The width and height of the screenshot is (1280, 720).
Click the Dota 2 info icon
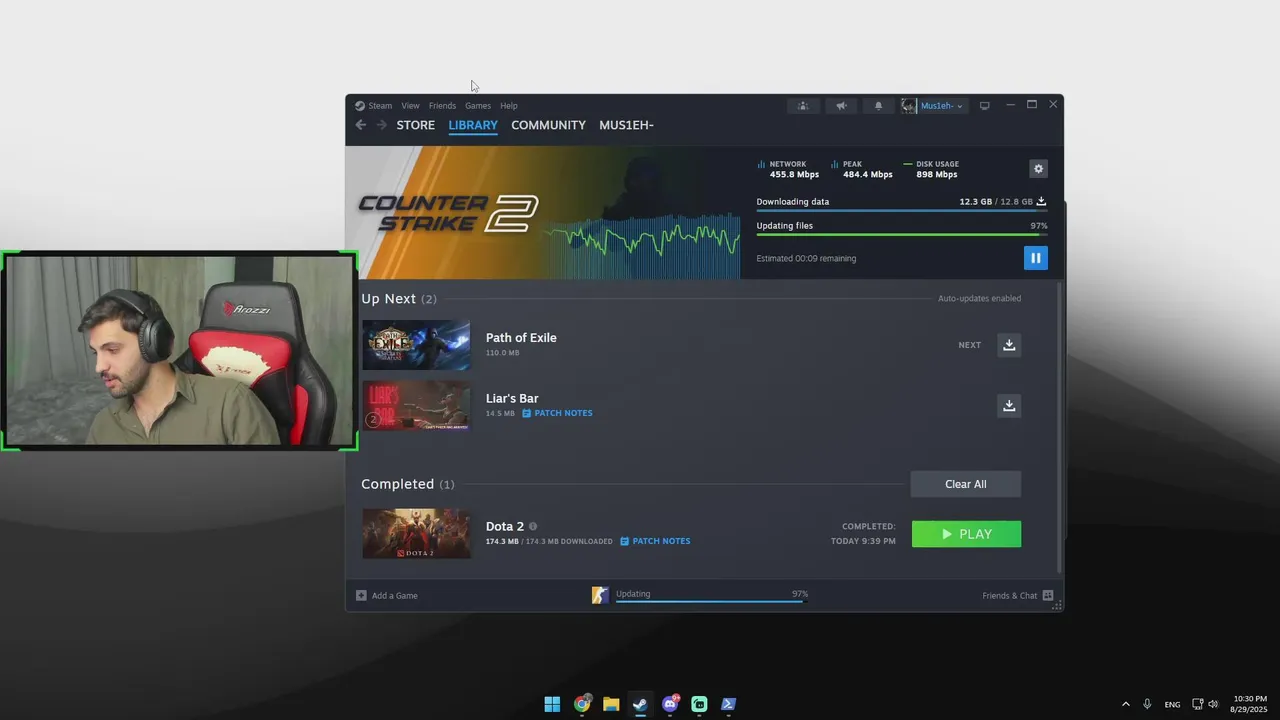[533, 526]
